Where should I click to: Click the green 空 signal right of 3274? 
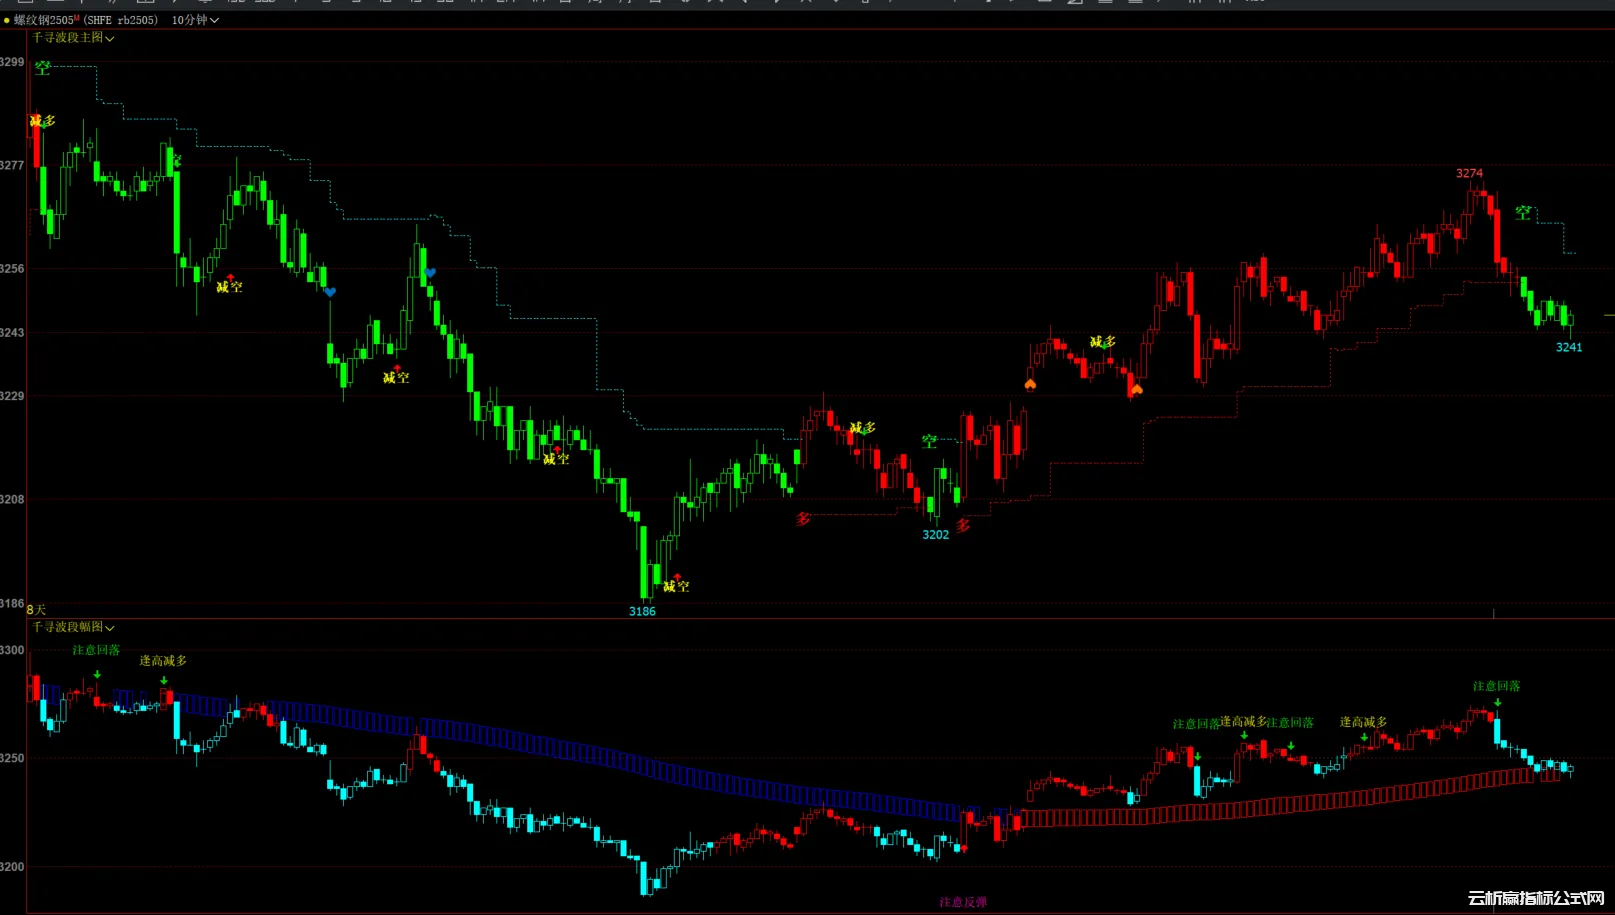click(1523, 213)
